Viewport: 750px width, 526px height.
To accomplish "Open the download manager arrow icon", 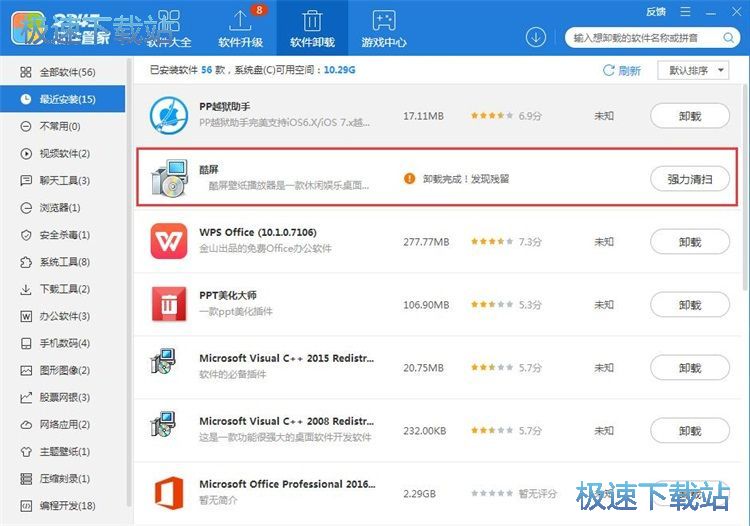I will pos(536,37).
